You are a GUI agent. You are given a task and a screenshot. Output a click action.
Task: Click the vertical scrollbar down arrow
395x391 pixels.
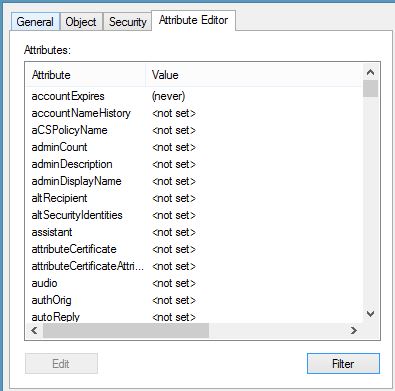370,314
